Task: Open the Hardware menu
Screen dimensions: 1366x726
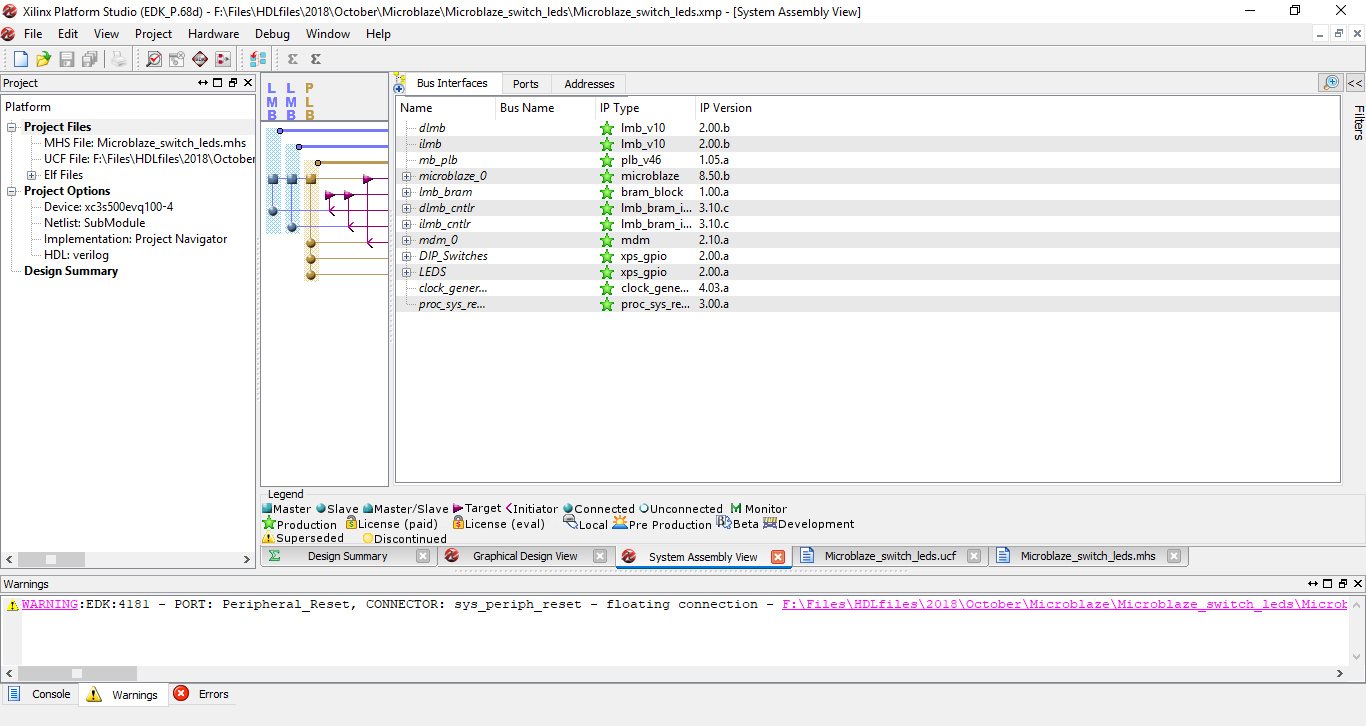Action: click(x=214, y=34)
